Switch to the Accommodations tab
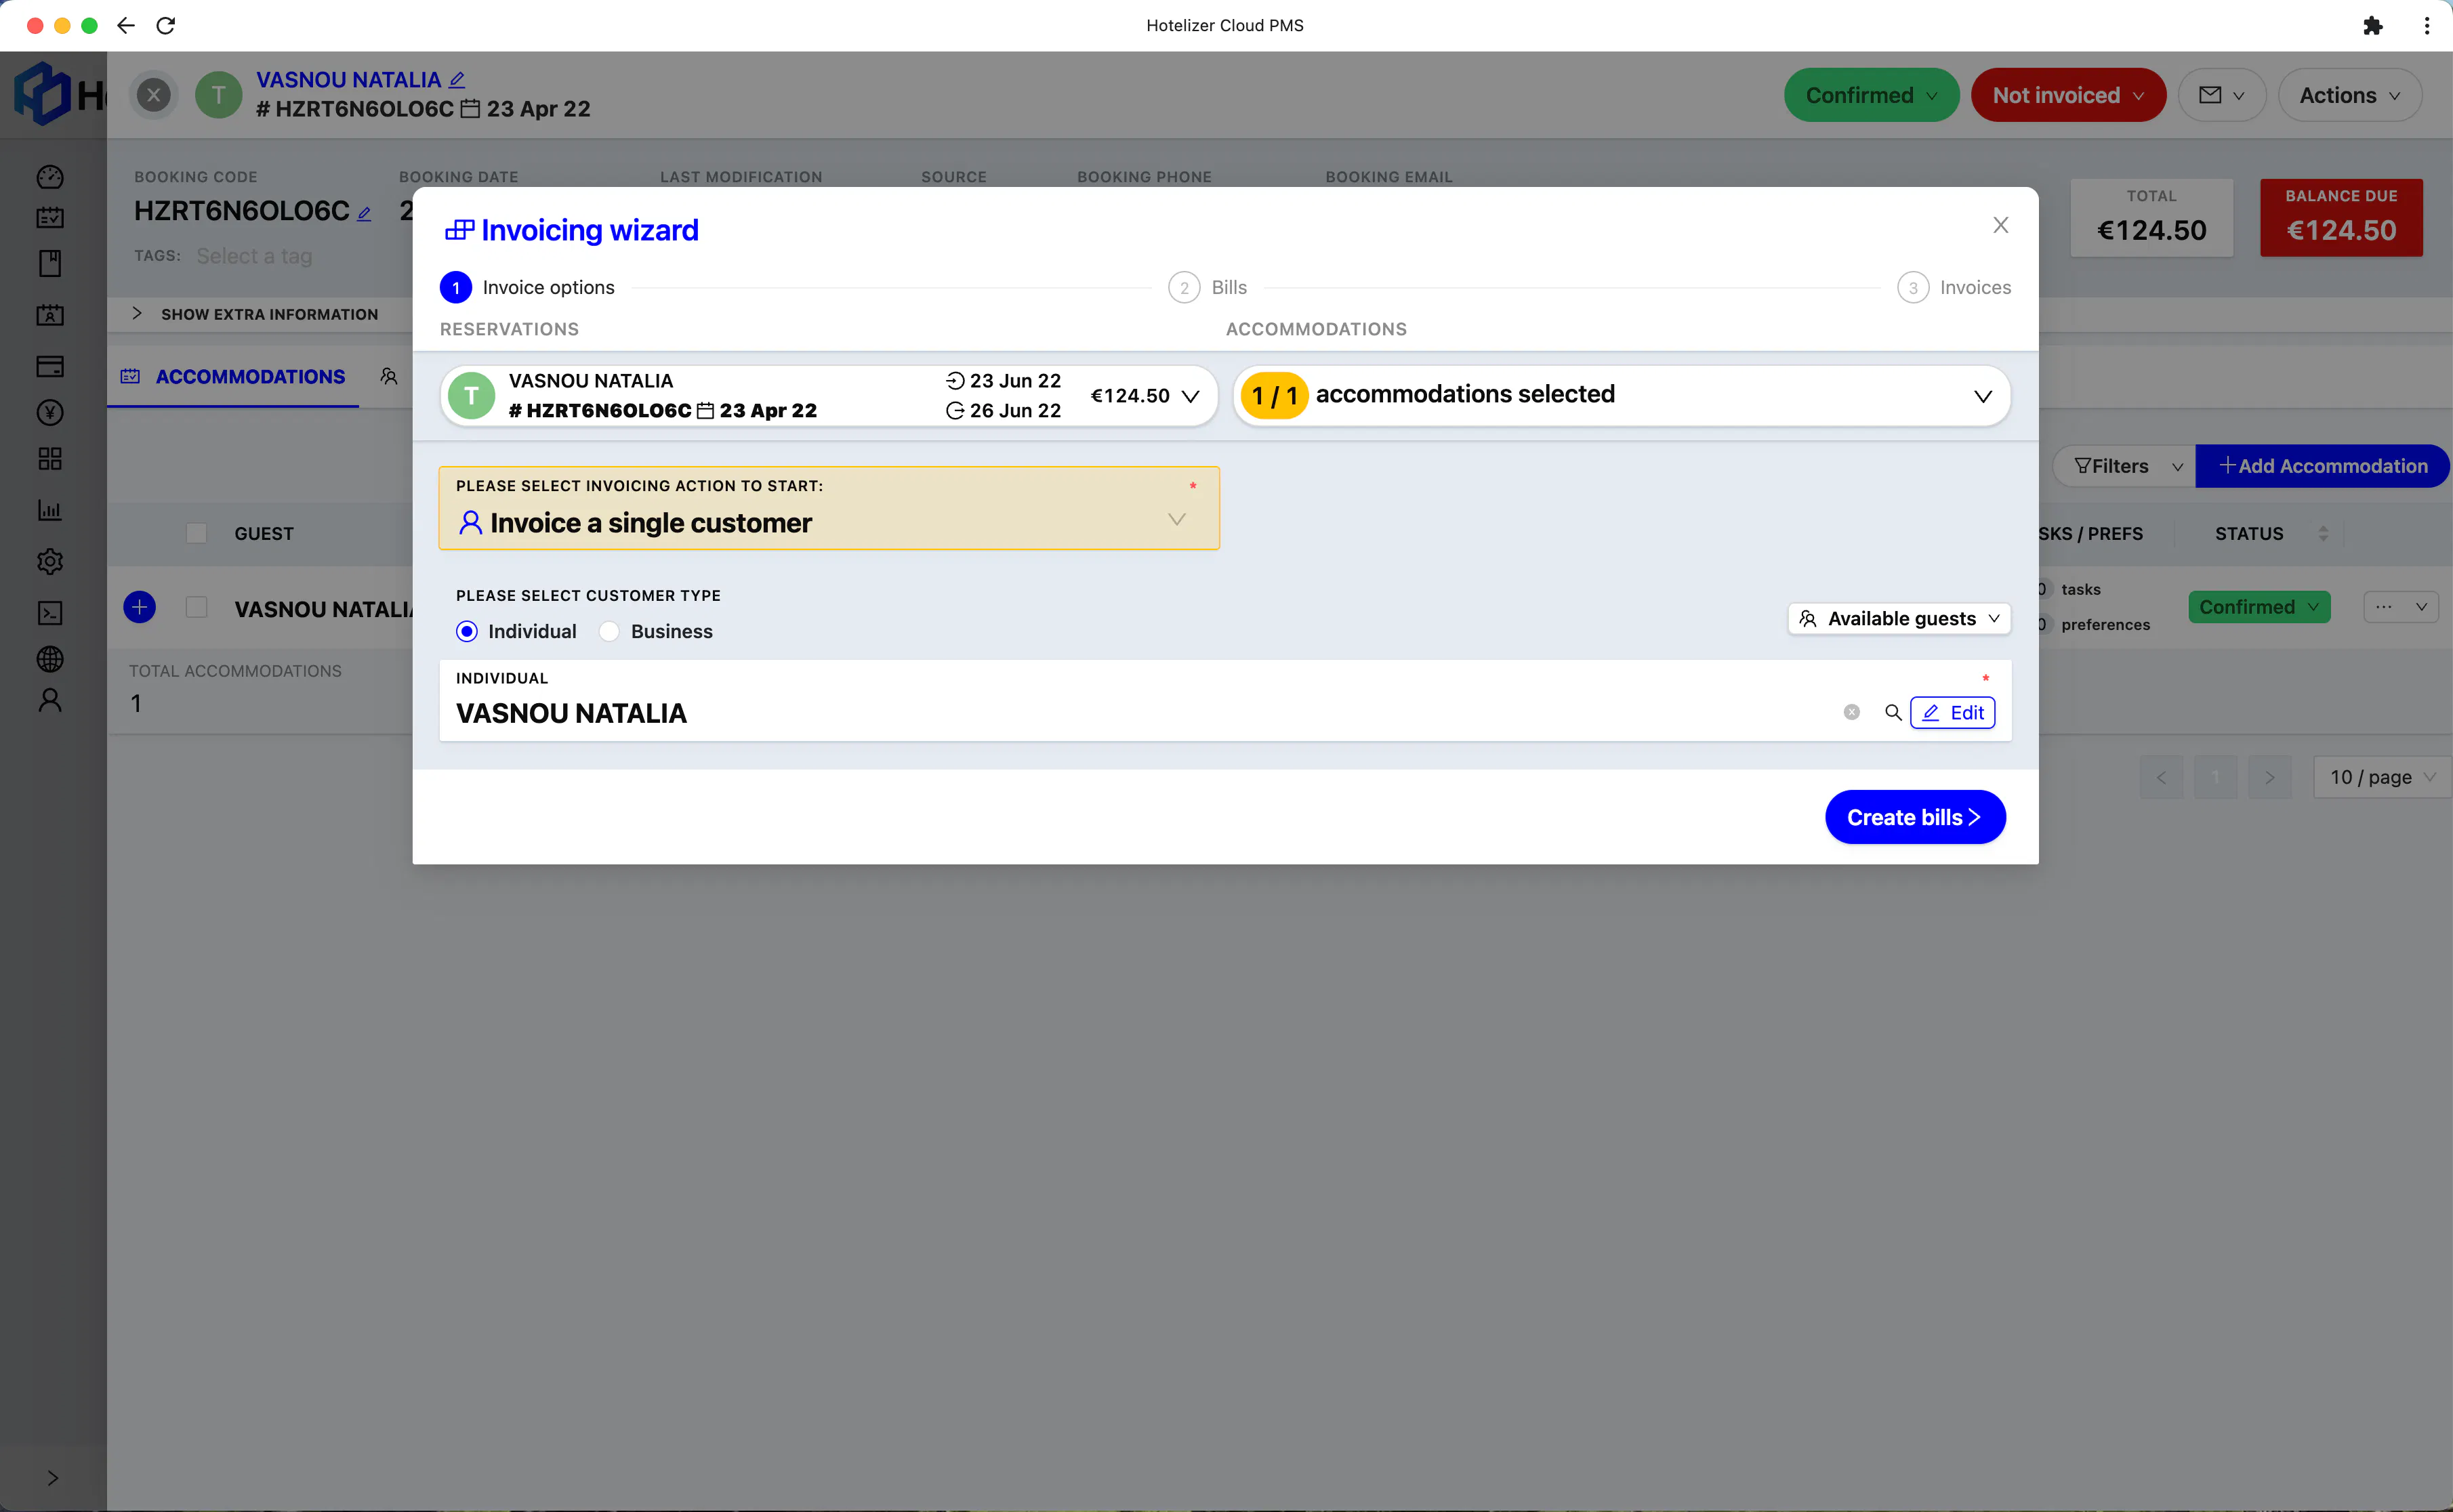This screenshot has height=1512, width=2453. (x=233, y=377)
